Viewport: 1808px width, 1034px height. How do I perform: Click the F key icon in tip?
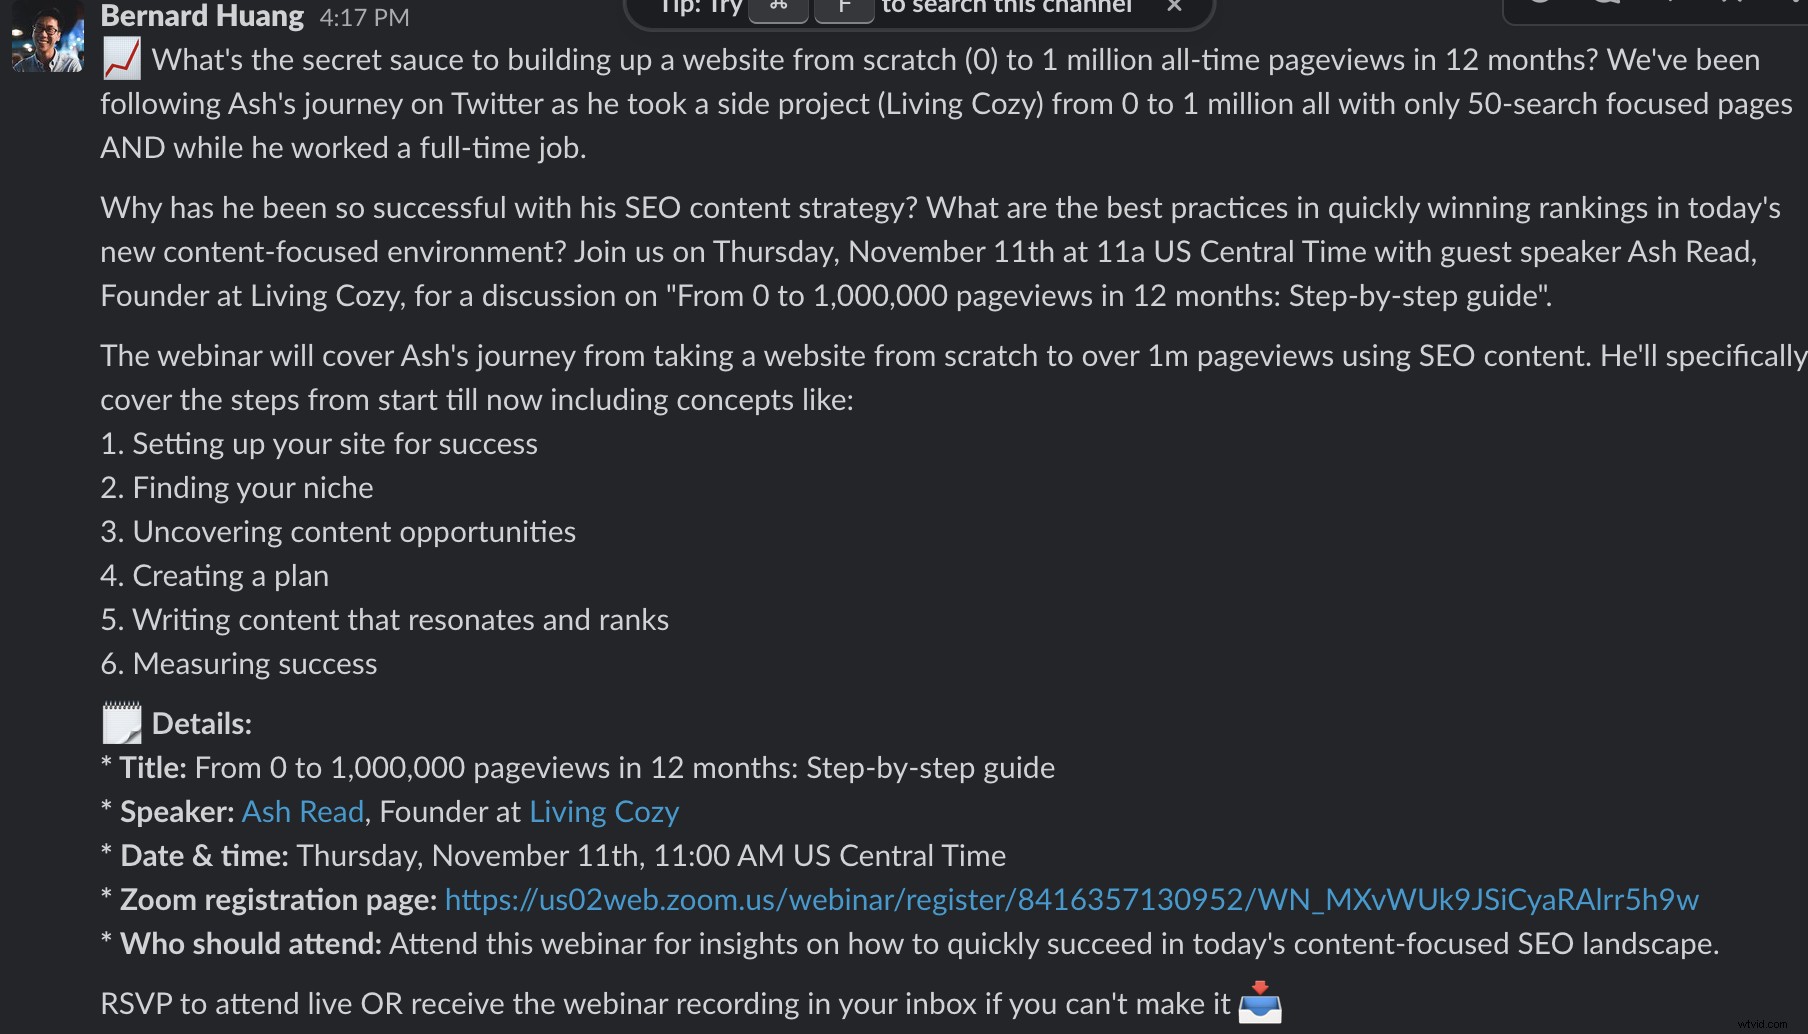(844, 7)
